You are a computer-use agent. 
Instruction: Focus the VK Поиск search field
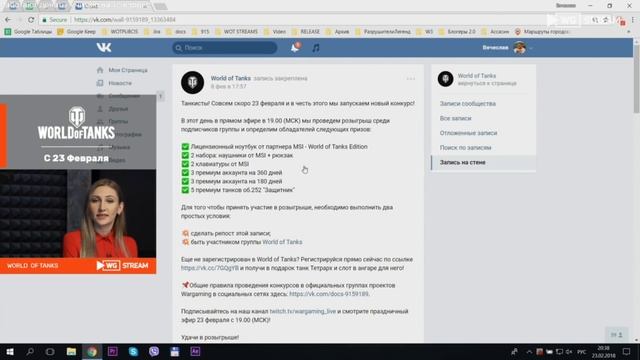tap(224, 48)
